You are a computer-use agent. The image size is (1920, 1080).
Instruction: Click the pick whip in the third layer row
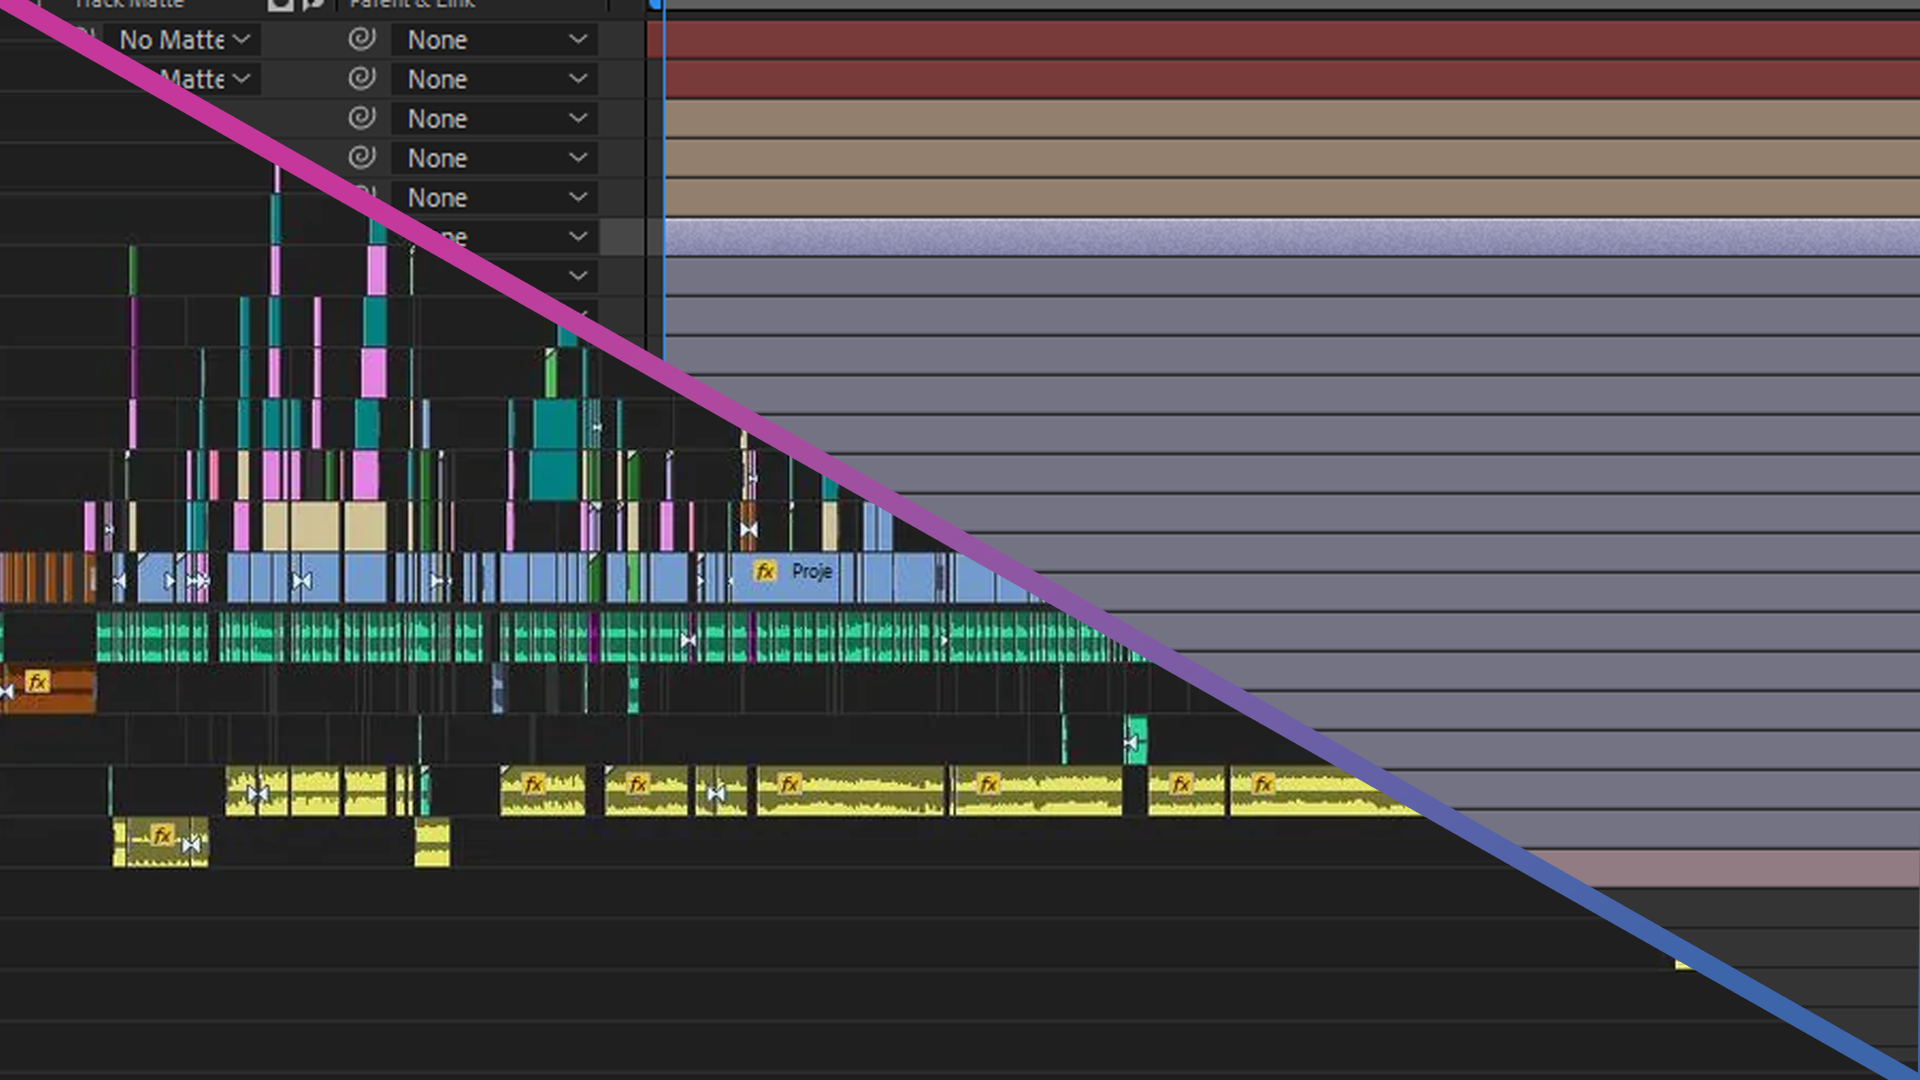pyautogui.click(x=361, y=118)
